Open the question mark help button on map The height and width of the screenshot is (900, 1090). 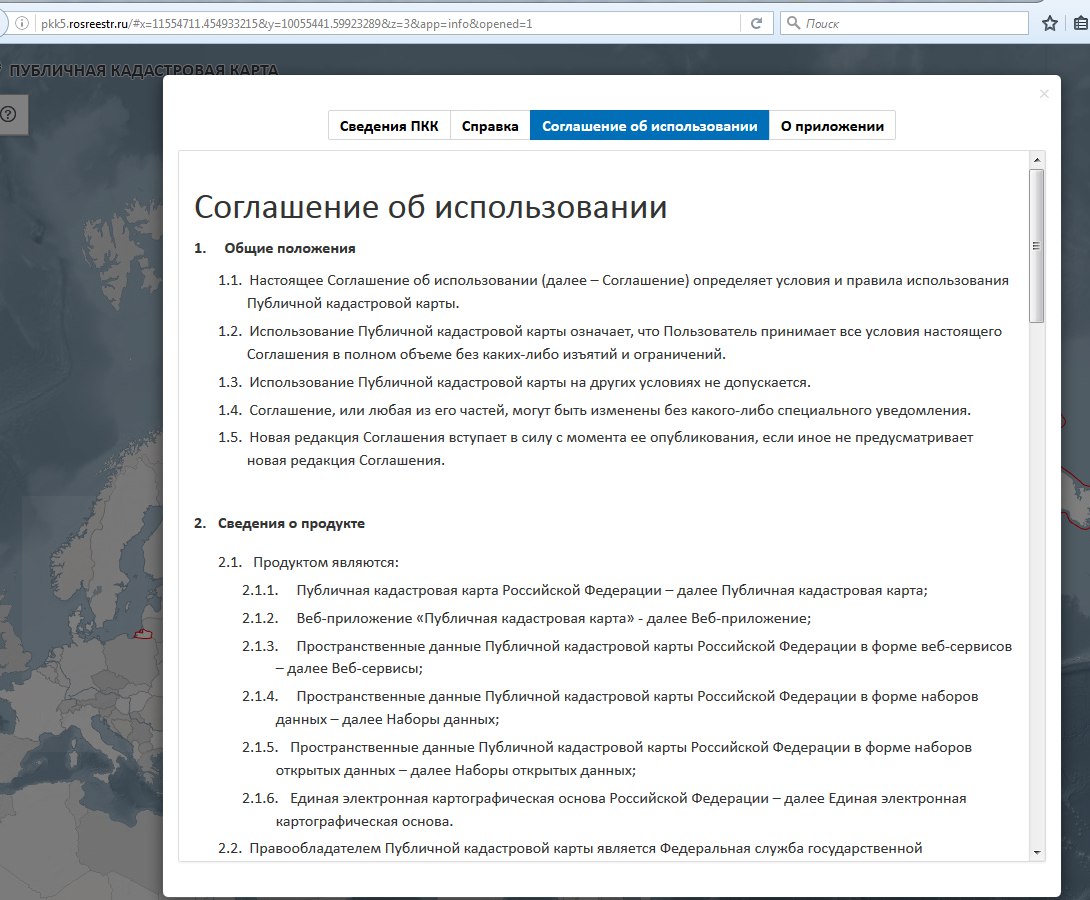pyautogui.click(x=8, y=114)
